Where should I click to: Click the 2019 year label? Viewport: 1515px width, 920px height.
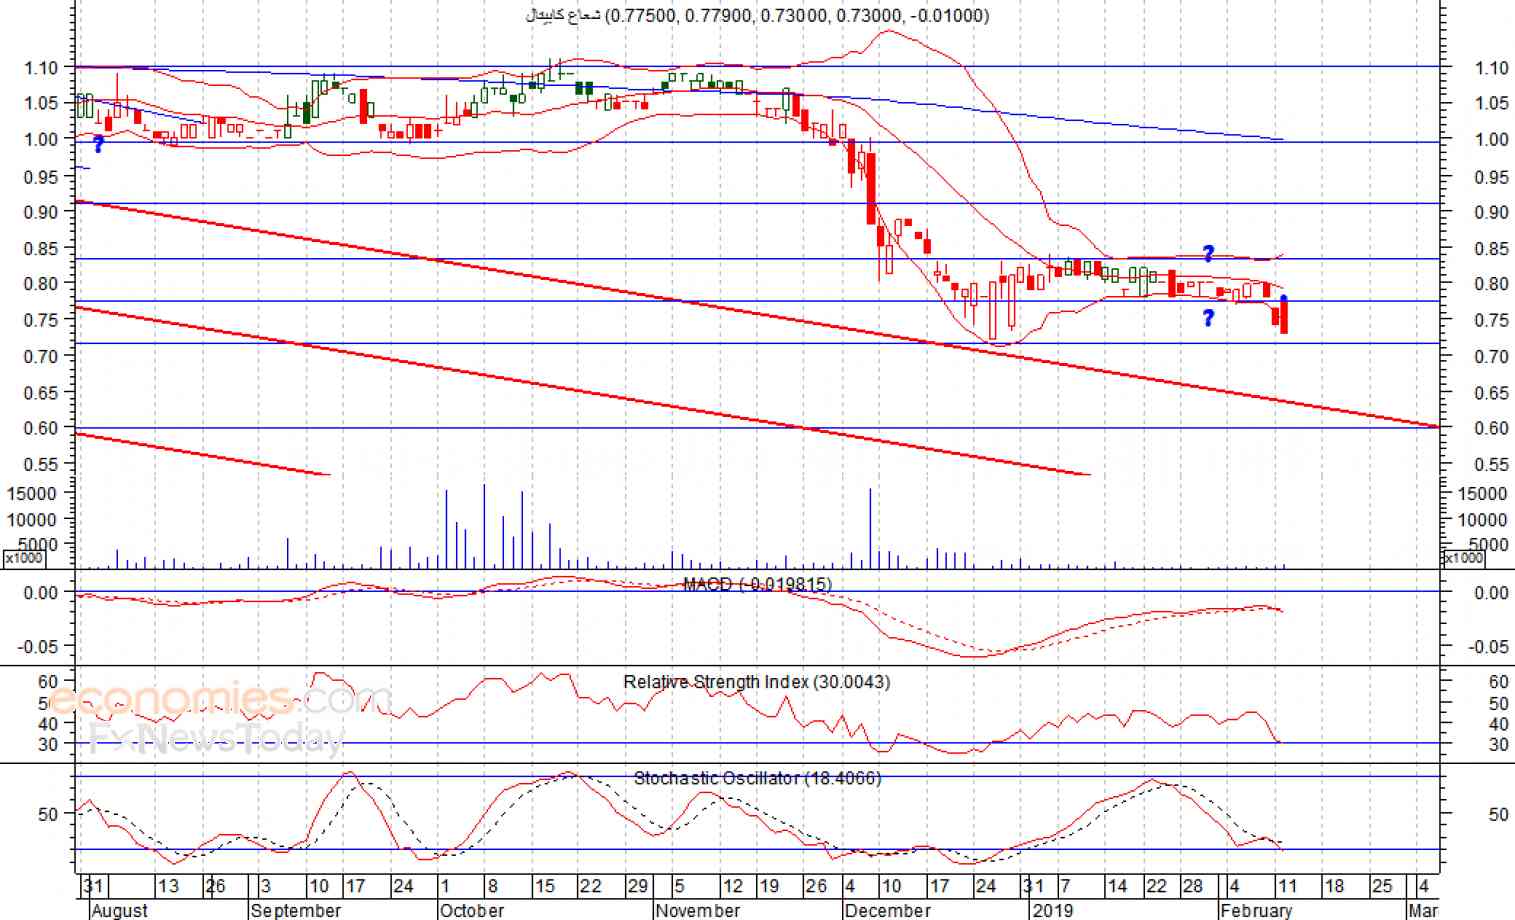[x=1053, y=910]
